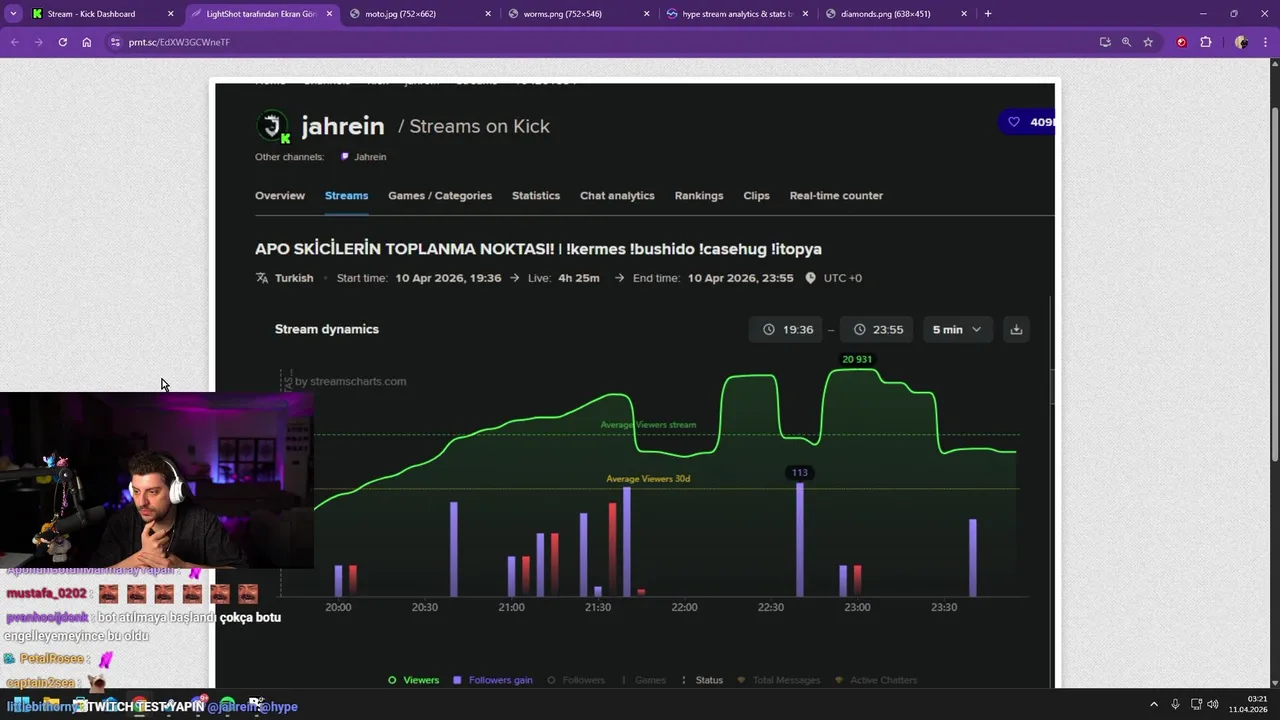This screenshot has height=720, width=1280.
Task: Open the red extension icon in toolbar
Action: (1182, 42)
